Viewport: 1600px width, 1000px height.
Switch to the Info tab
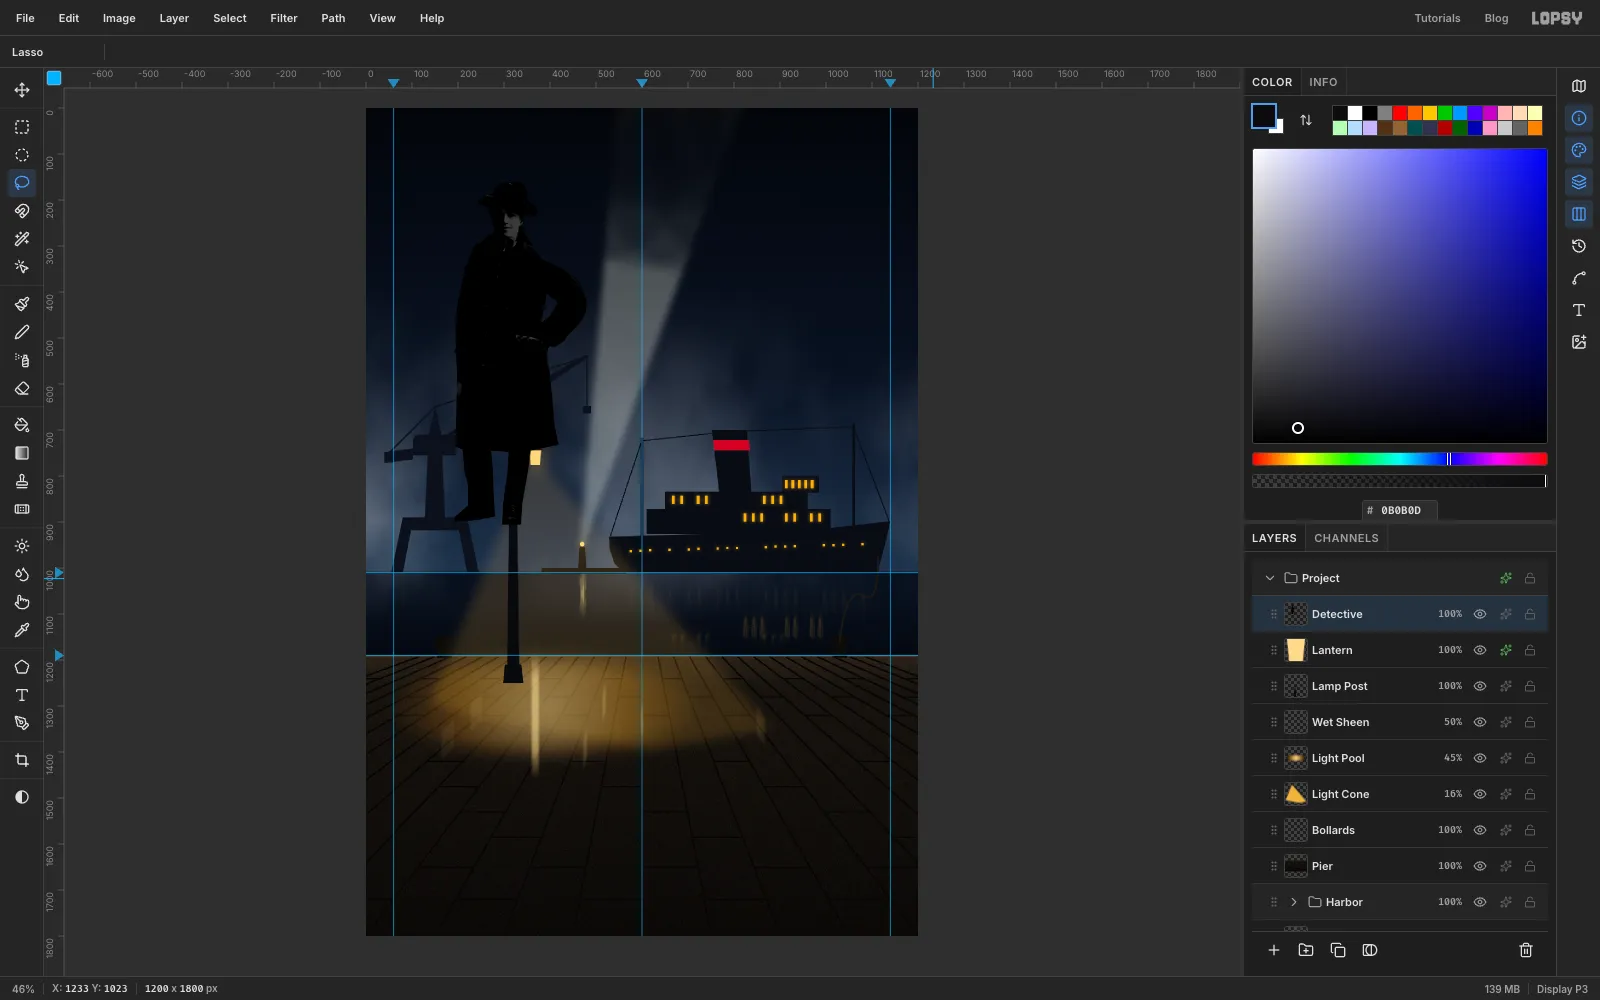(1323, 82)
